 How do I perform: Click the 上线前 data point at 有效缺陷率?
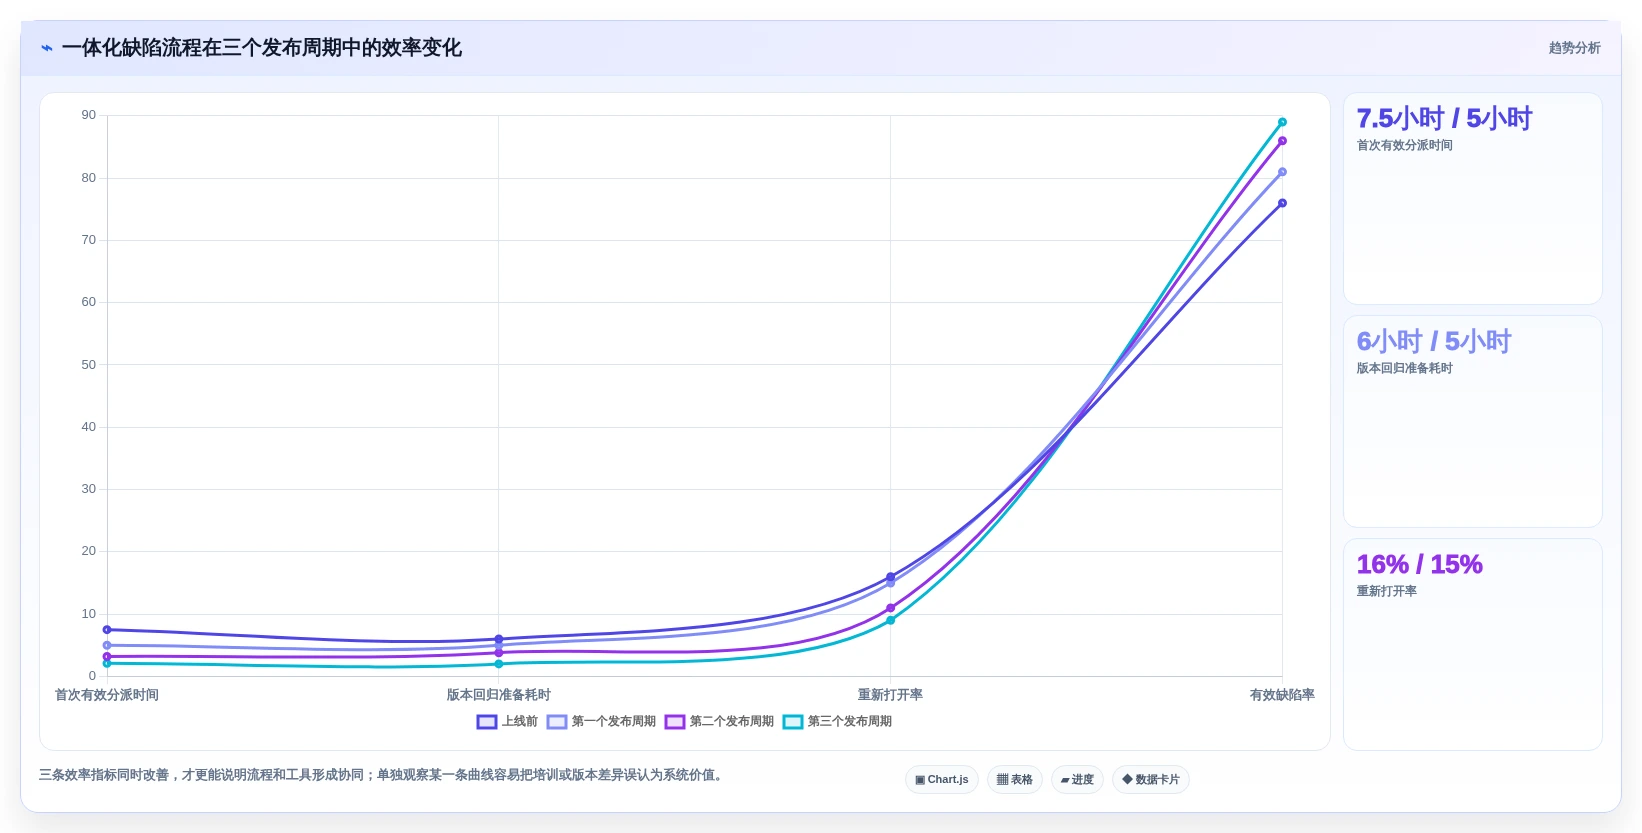tap(1282, 203)
